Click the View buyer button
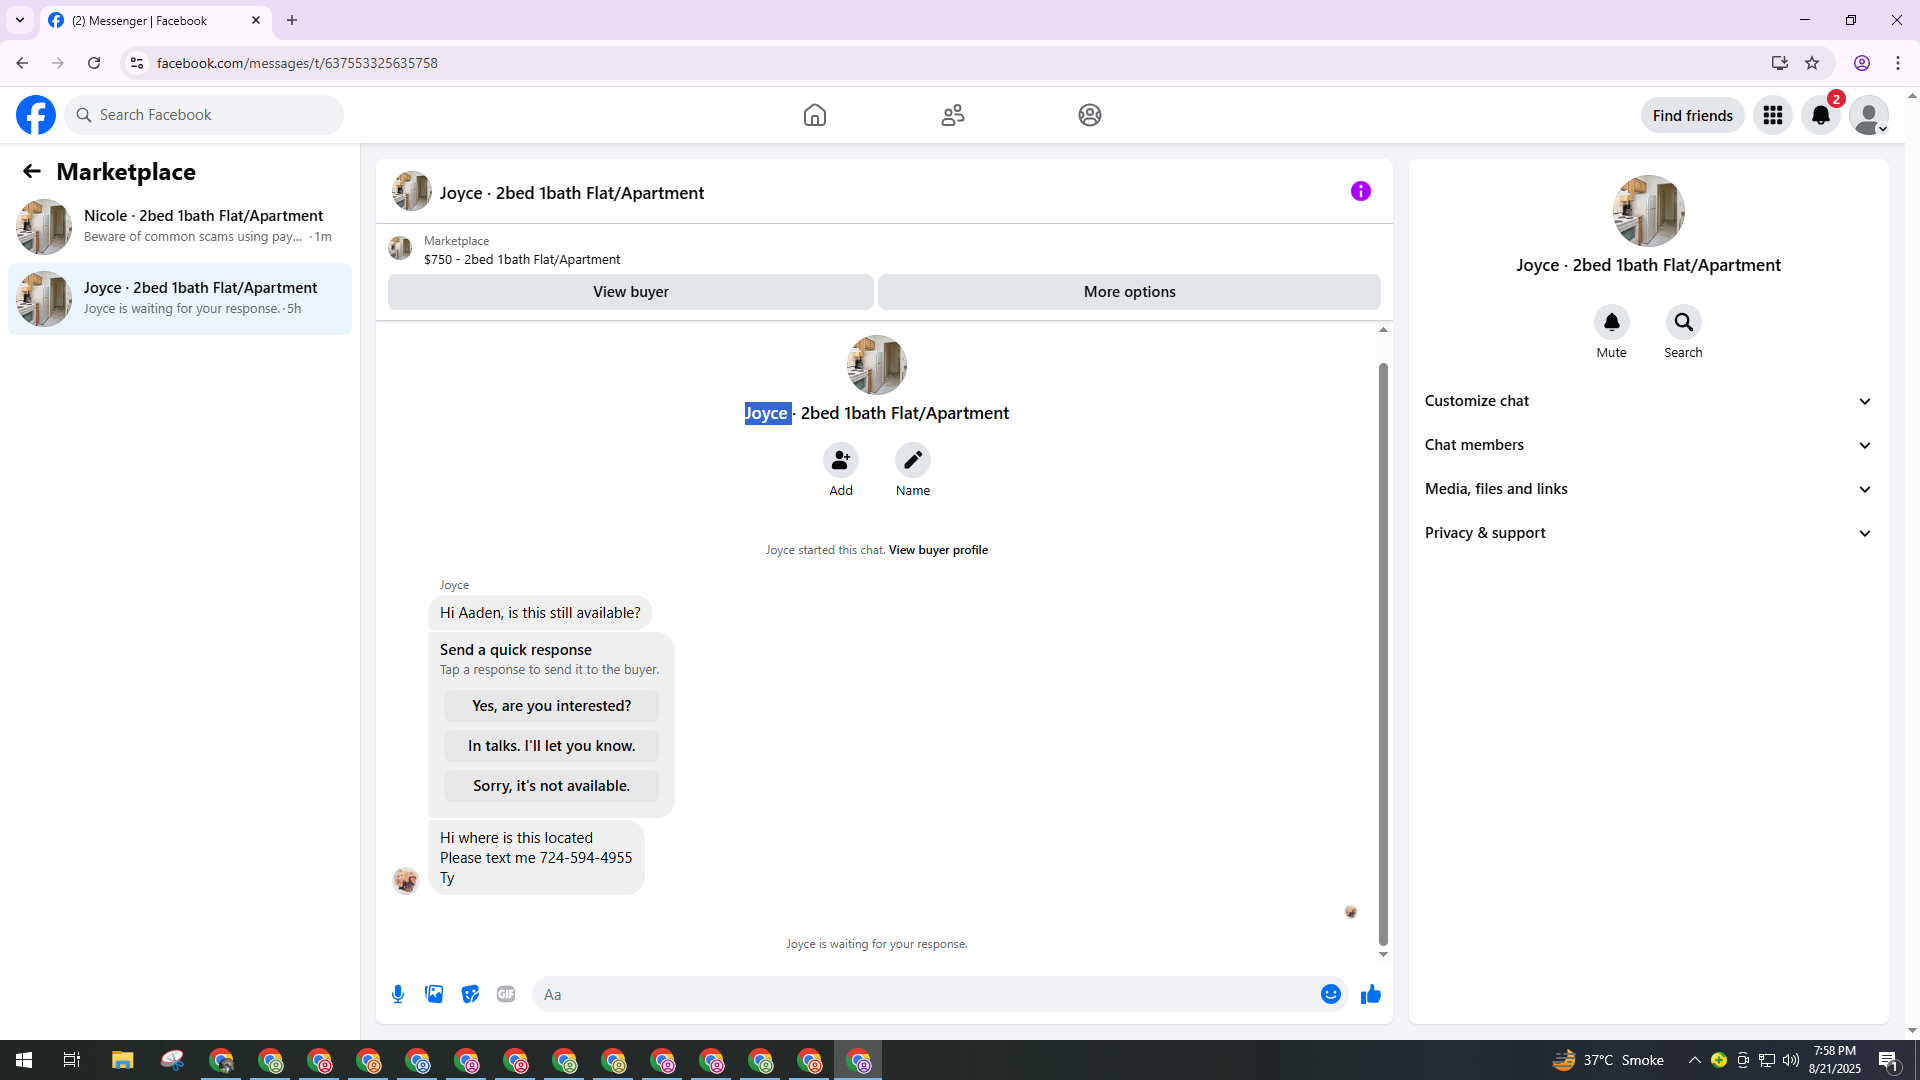This screenshot has height=1080, width=1920. click(x=630, y=292)
